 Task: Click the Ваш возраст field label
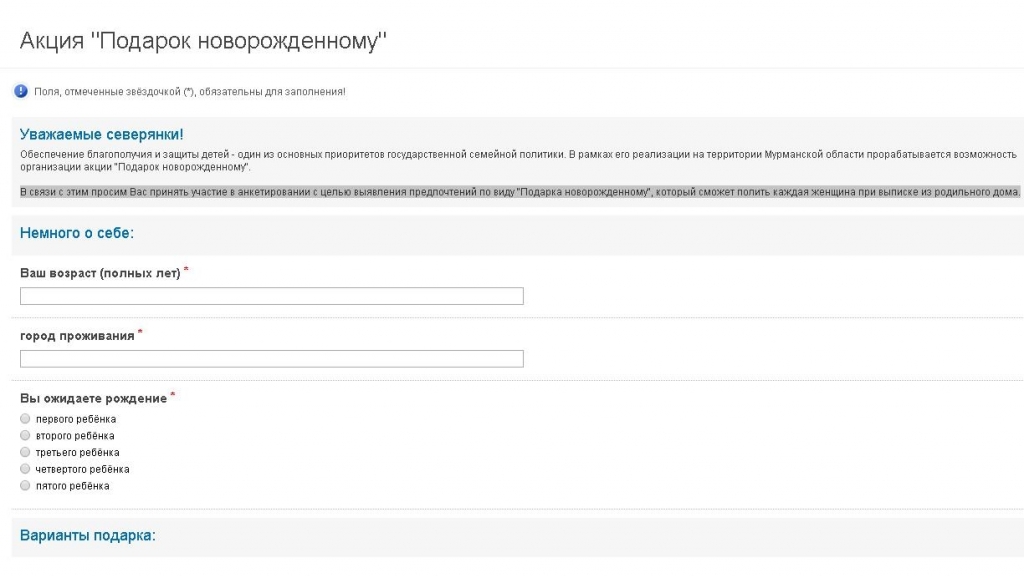point(100,273)
